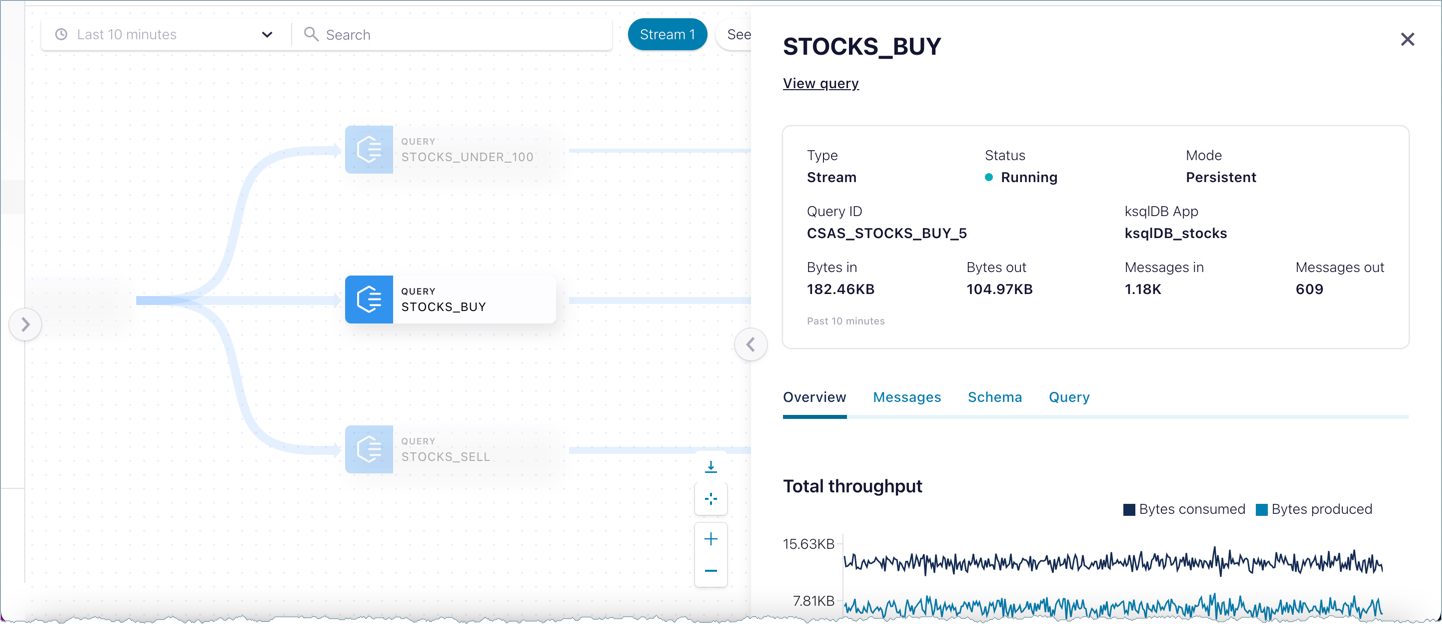Click the download icon above zoom controls
This screenshot has height=624, width=1442.
(711, 467)
